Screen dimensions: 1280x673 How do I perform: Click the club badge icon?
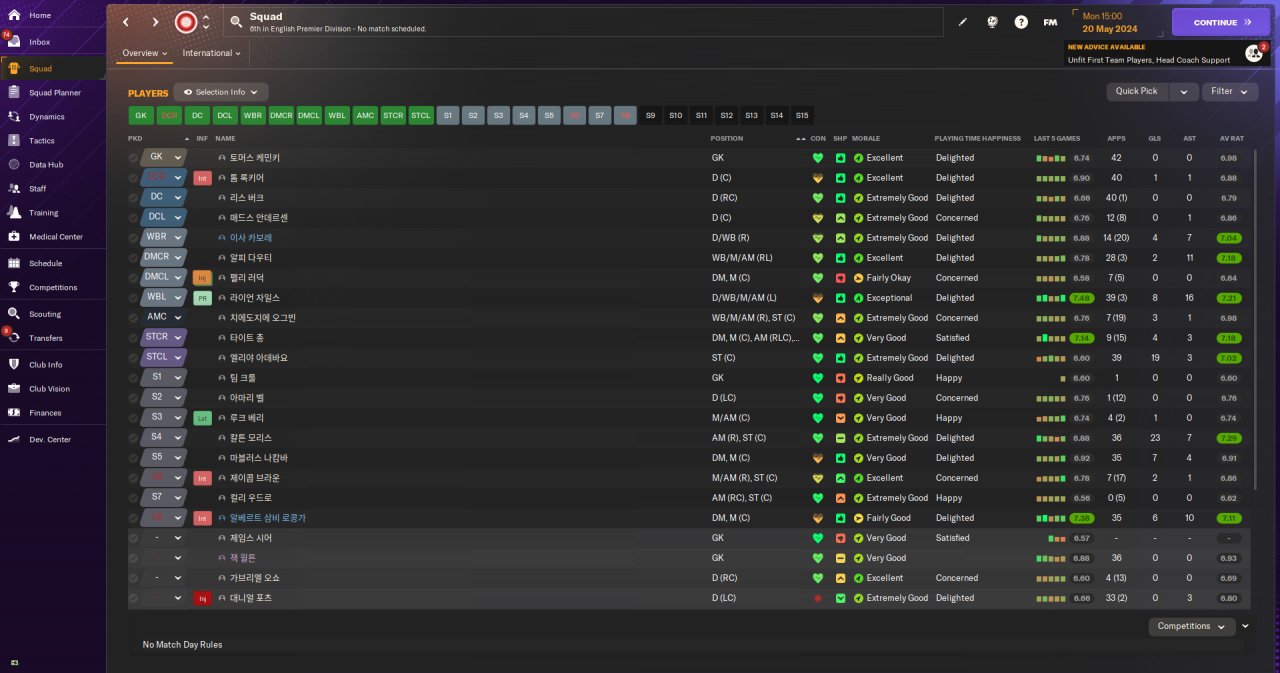pos(185,22)
